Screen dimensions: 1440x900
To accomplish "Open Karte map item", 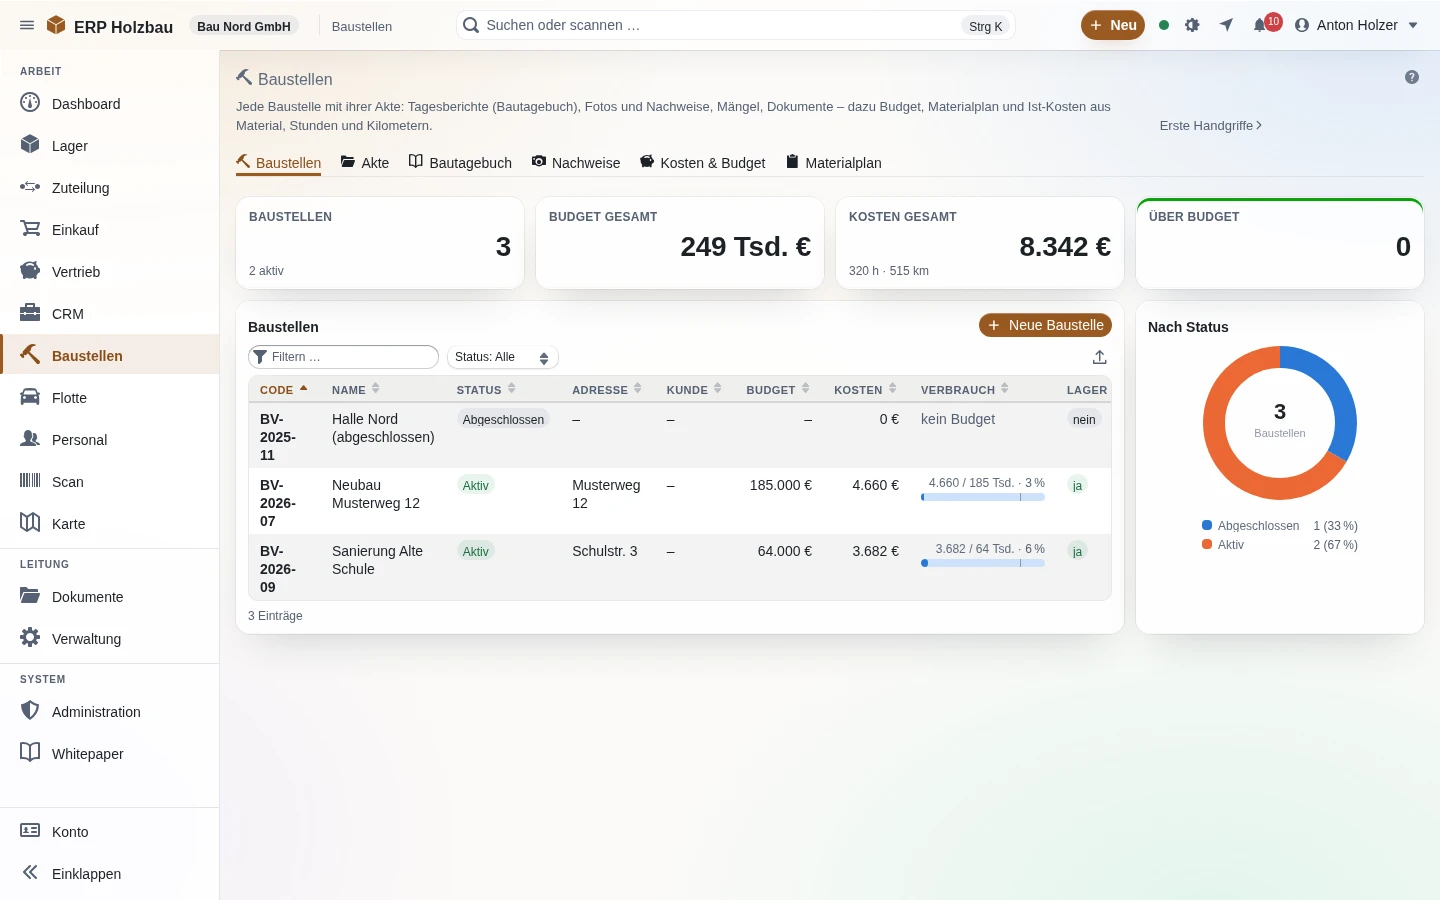I will [x=110, y=523].
